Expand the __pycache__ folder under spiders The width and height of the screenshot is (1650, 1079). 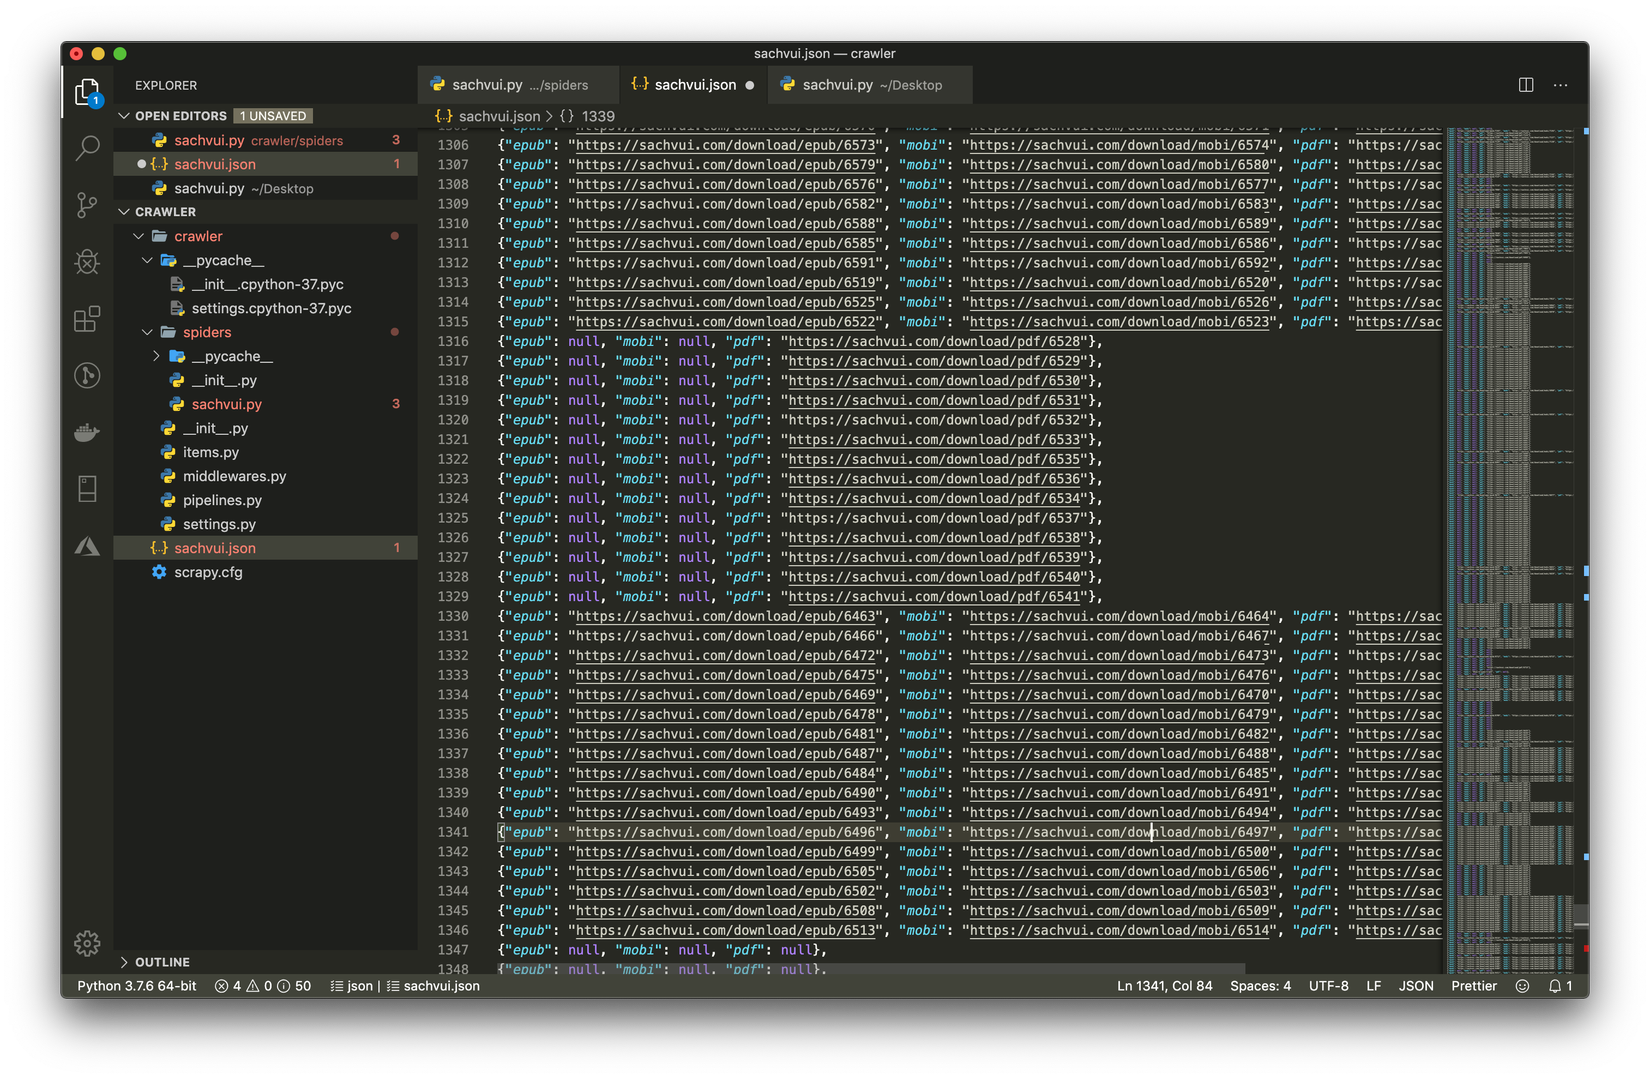(156, 356)
